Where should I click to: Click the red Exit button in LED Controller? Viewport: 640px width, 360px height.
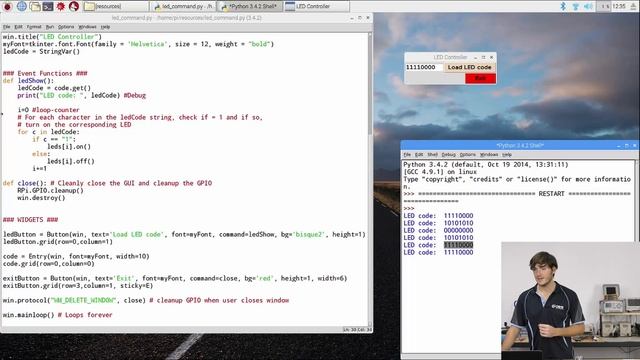(480, 78)
